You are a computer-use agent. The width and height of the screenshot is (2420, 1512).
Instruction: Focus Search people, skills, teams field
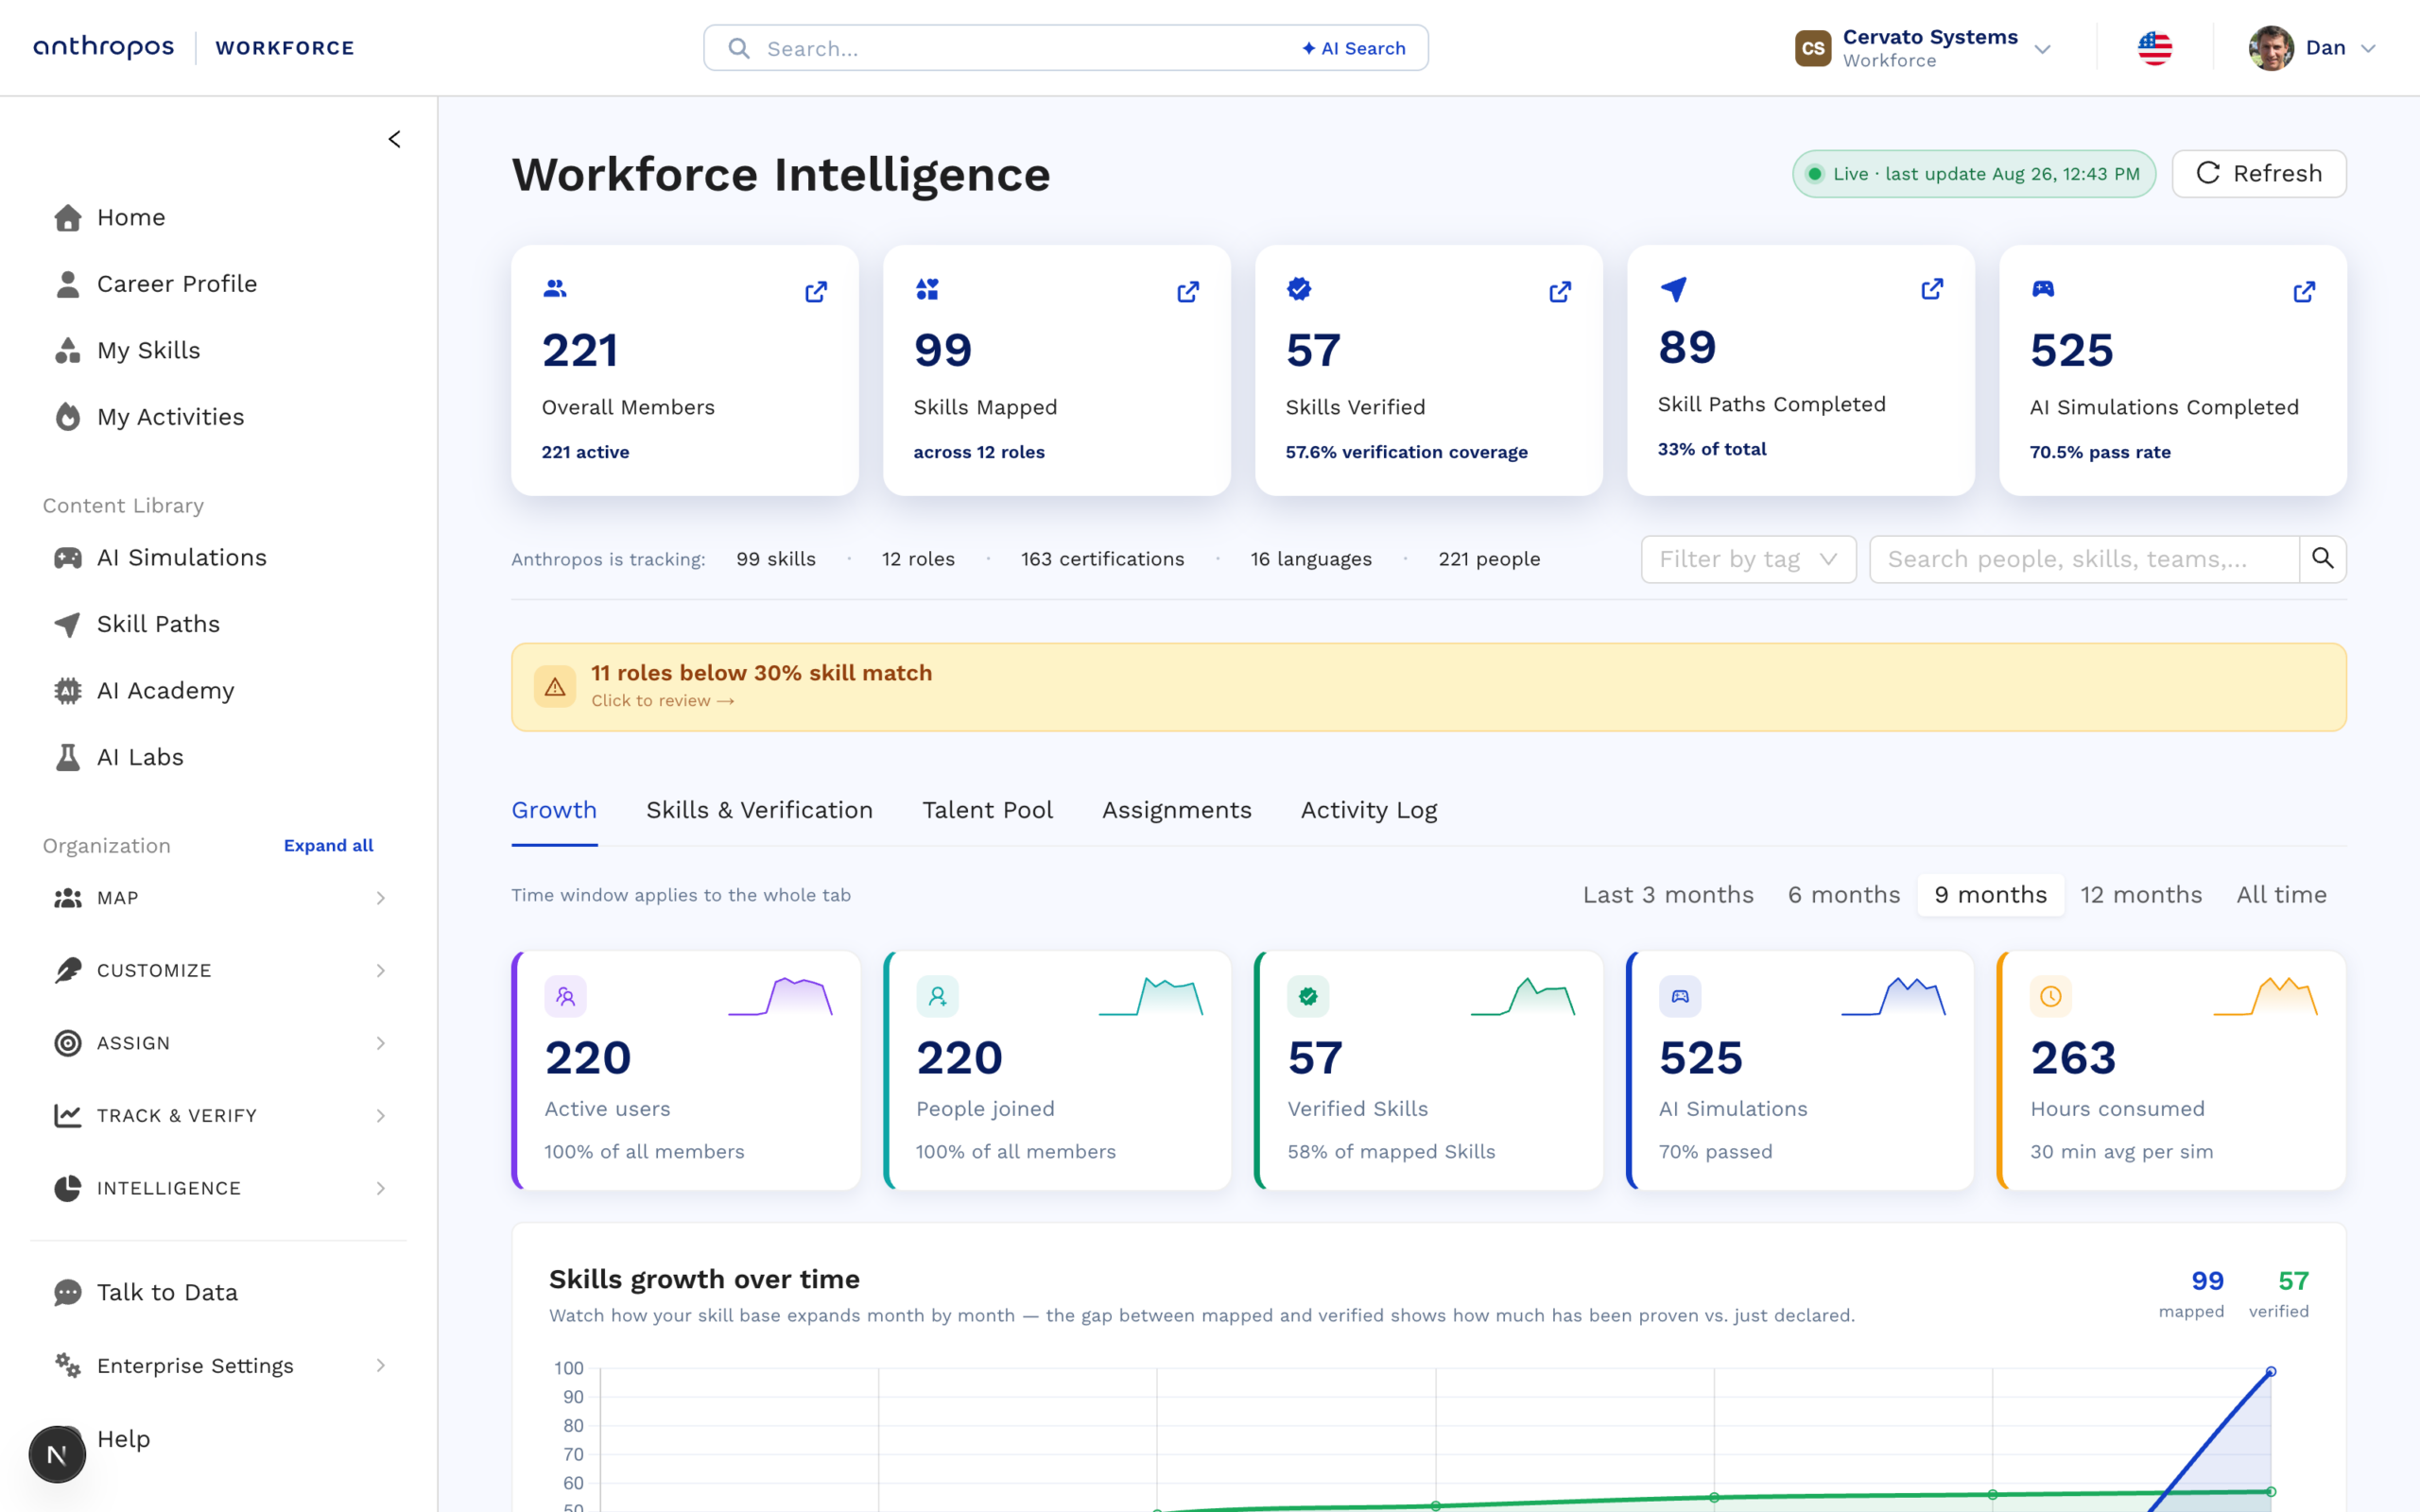(x=2084, y=559)
